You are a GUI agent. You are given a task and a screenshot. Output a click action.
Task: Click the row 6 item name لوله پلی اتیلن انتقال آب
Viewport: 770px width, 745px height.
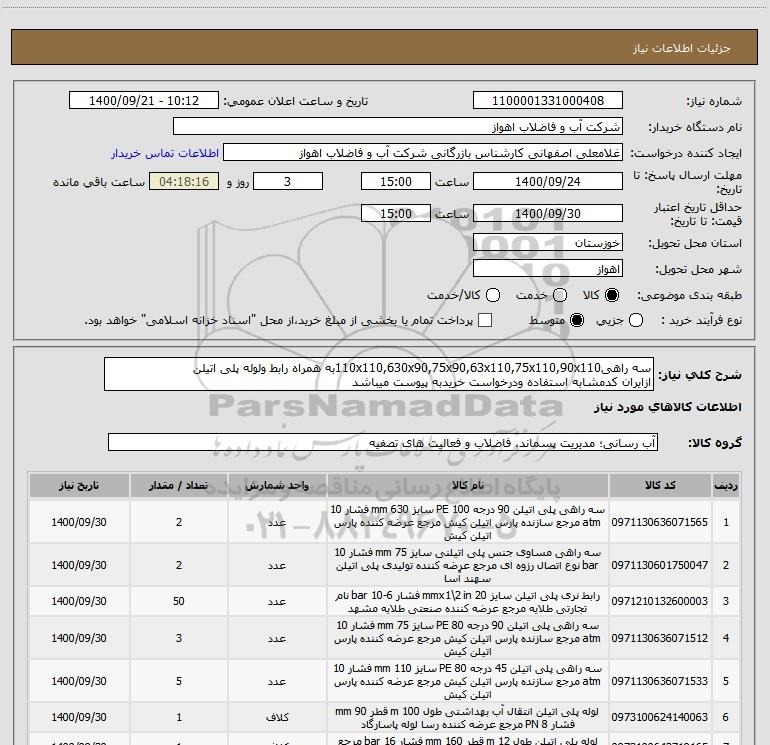[468, 717]
